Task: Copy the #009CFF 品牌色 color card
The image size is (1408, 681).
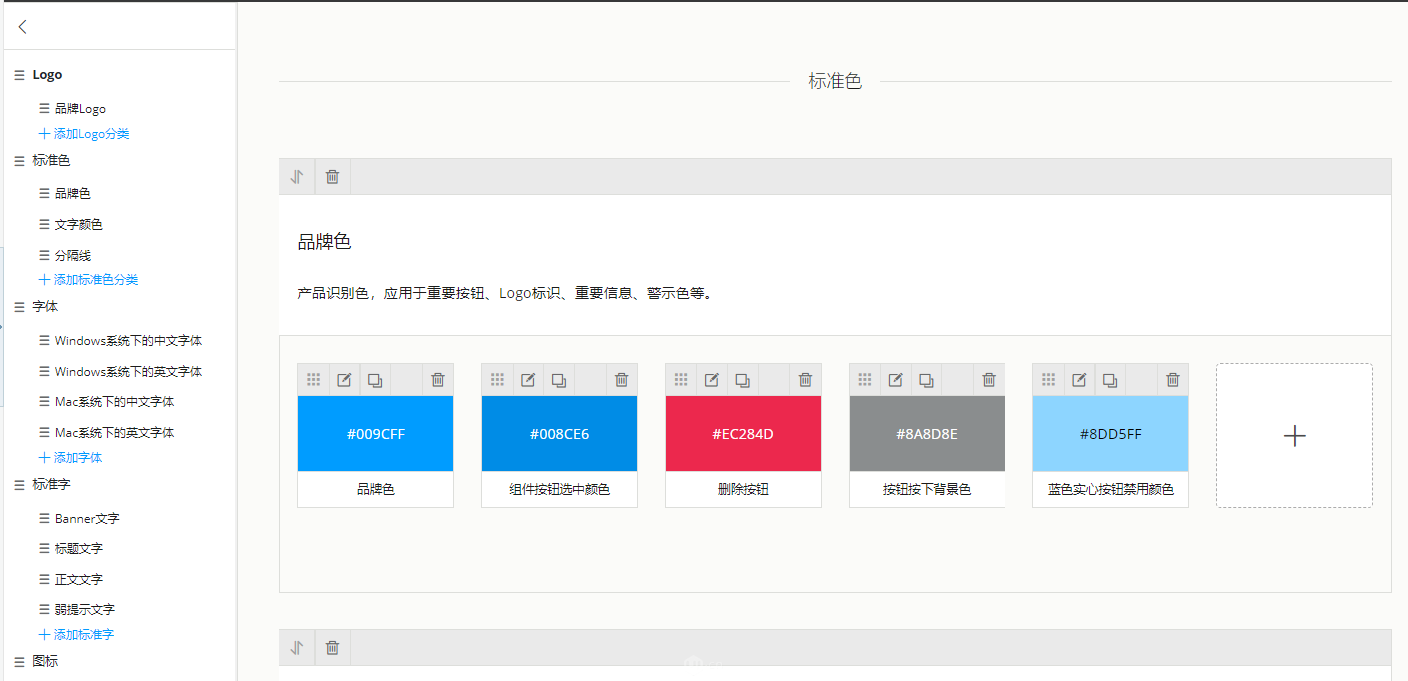Action: pos(375,380)
